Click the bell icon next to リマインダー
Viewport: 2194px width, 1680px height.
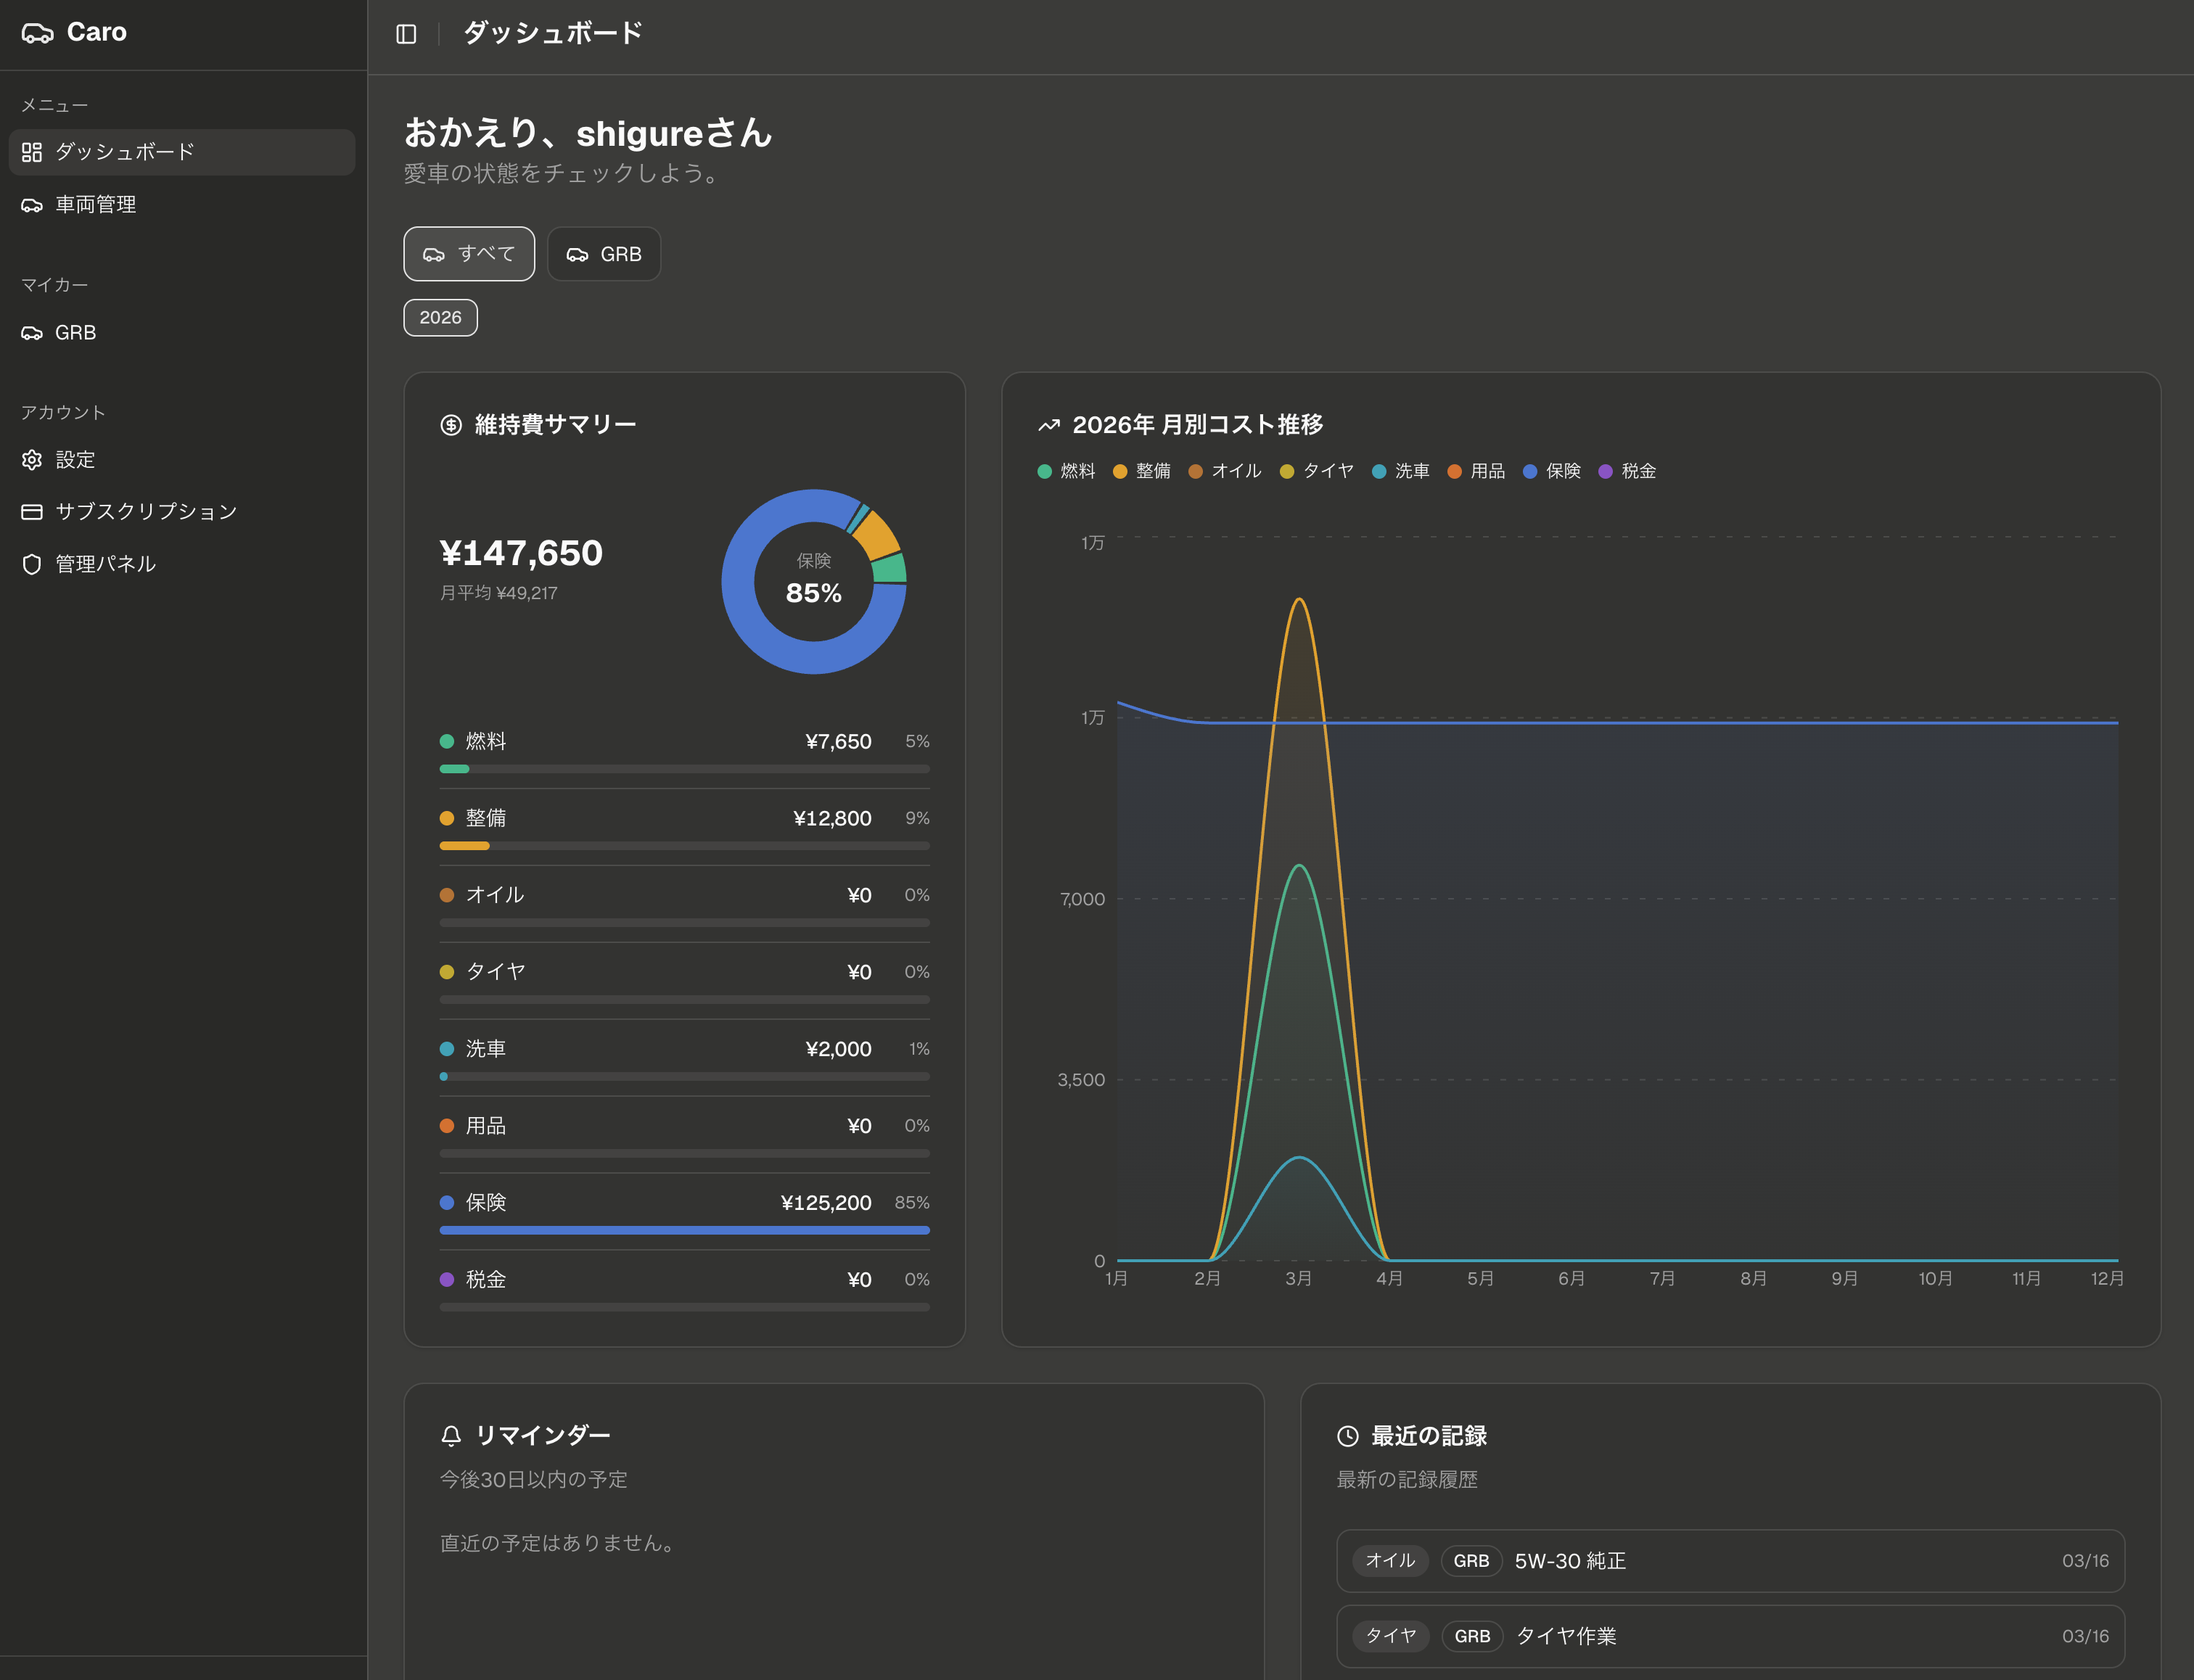point(451,1436)
